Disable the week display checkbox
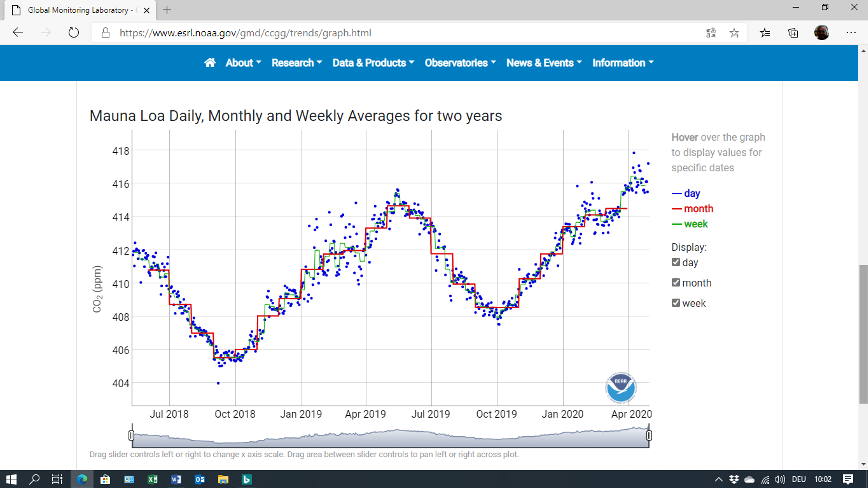Image resolution: width=868 pixels, height=488 pixels. click(x=676, y=303)
